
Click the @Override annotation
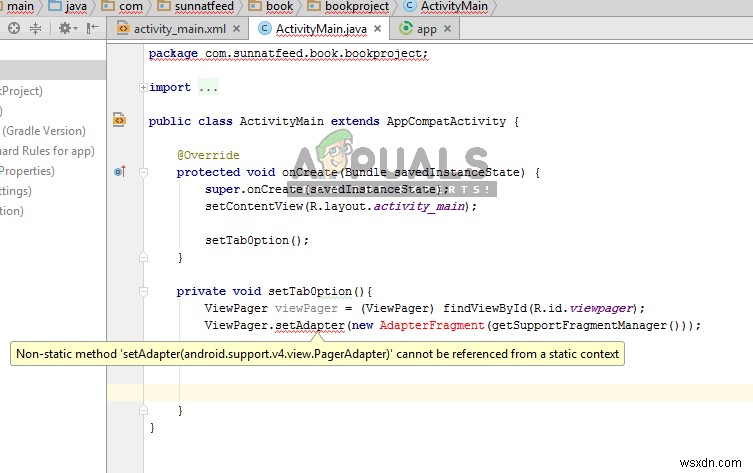[x=208, y=155]
